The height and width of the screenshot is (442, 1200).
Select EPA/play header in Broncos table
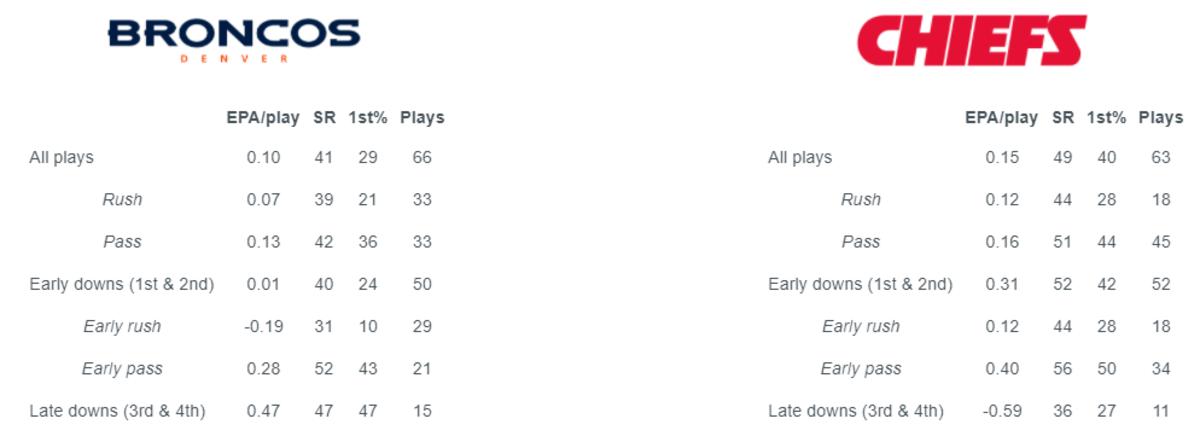tap(262, 117)
